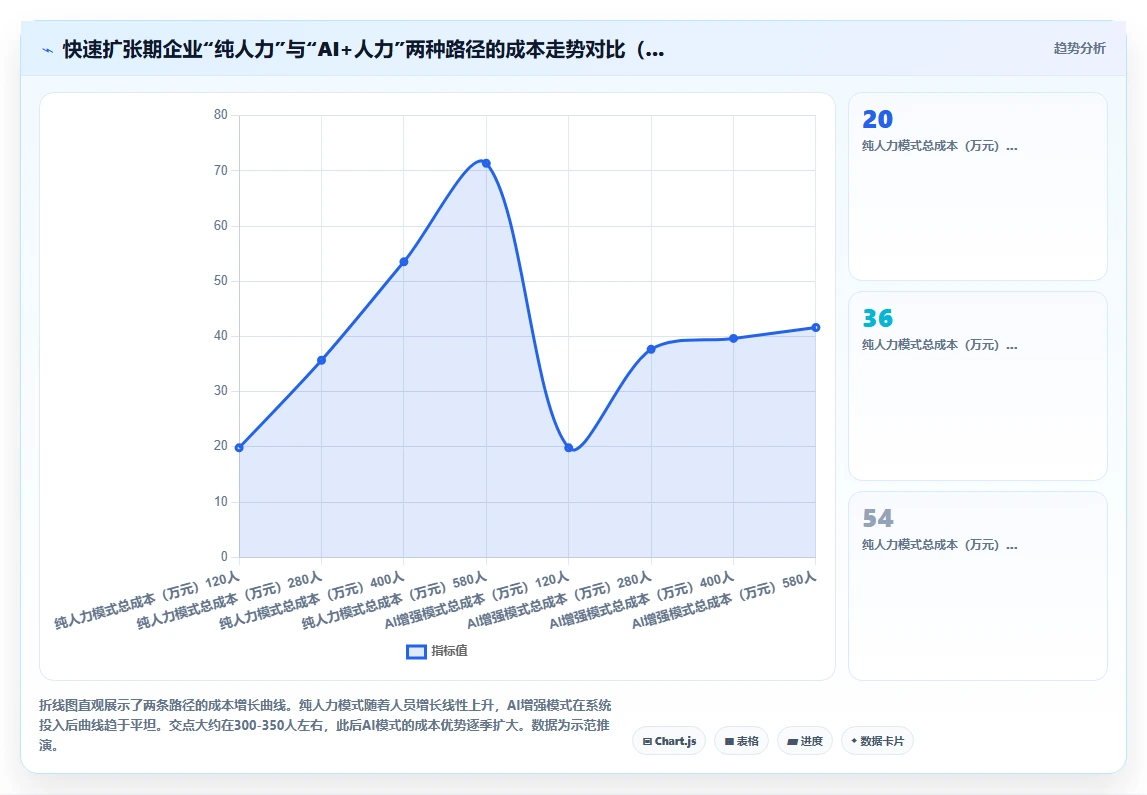This screenshot has height=795, width=1147.
Task: Click the 指标值 legend label
Action: (x=449, y=651)
